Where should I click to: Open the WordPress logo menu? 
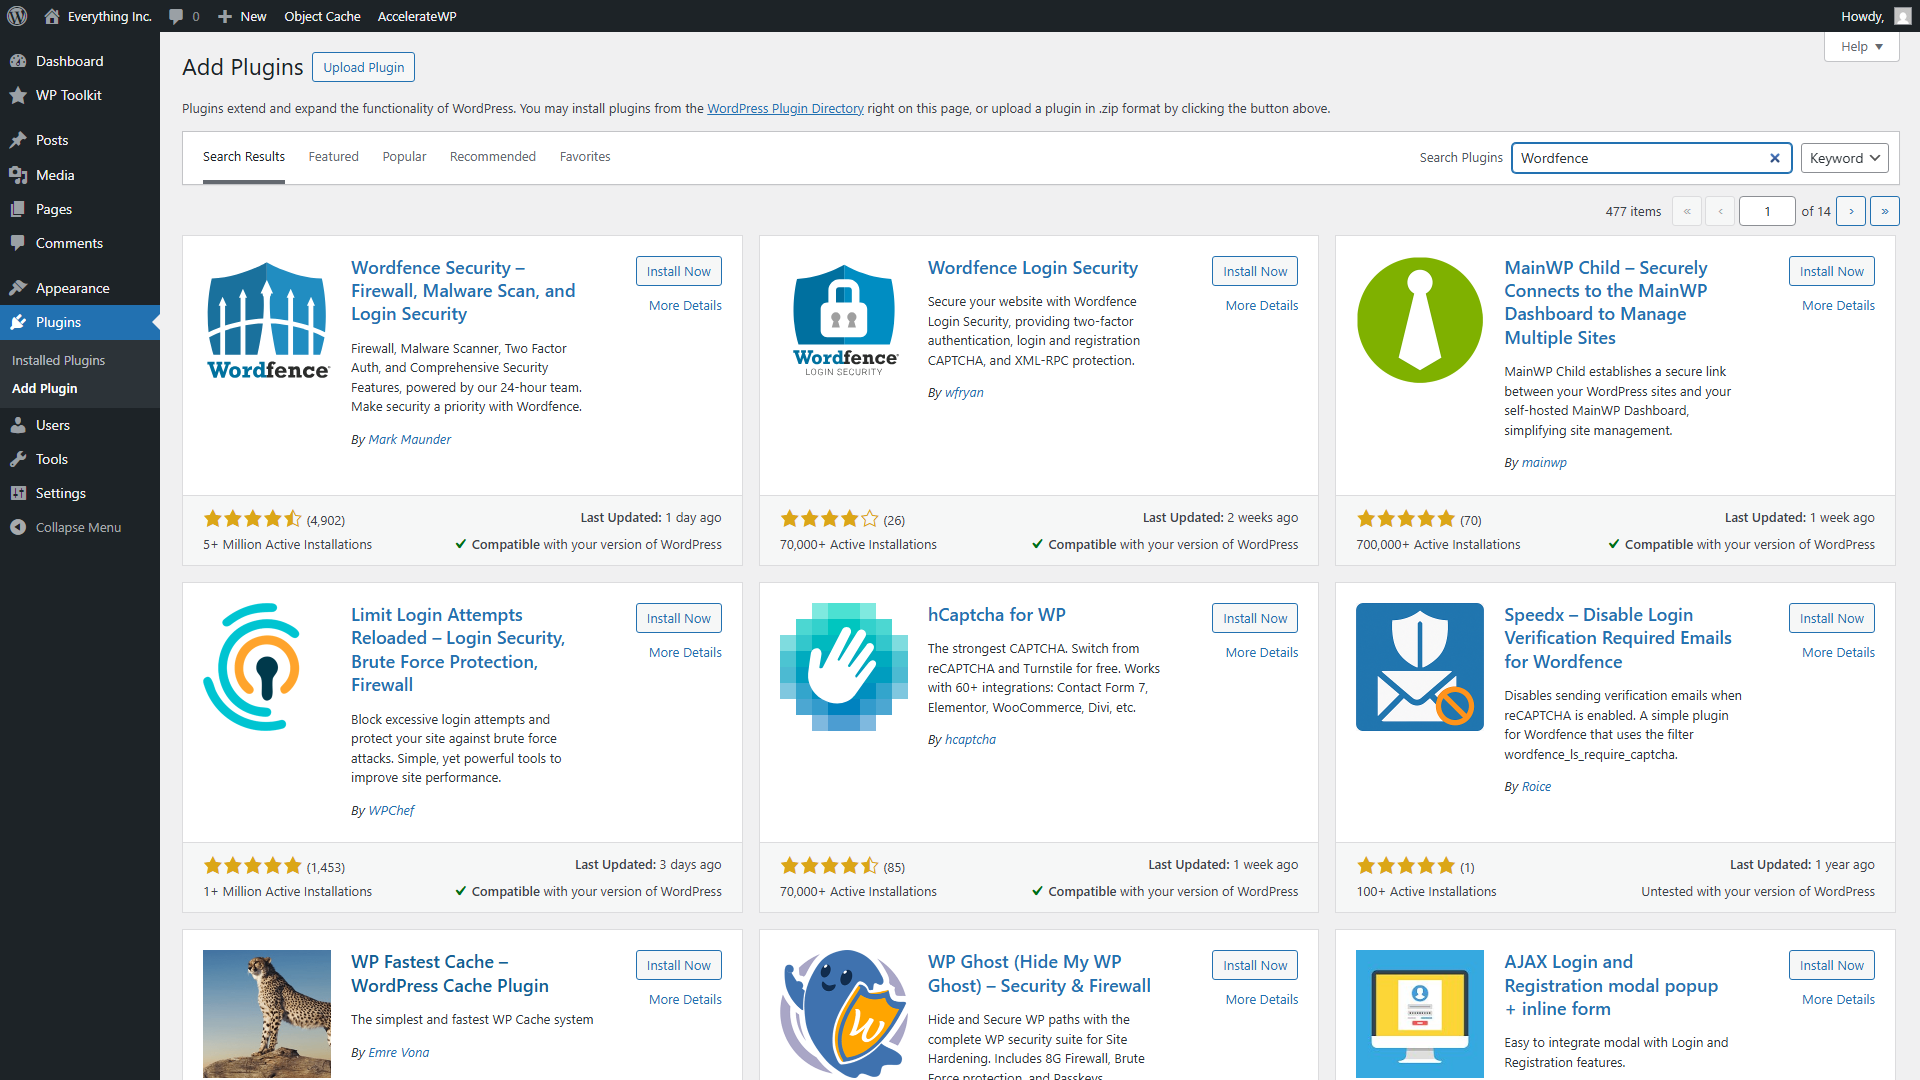coord(17,16)
